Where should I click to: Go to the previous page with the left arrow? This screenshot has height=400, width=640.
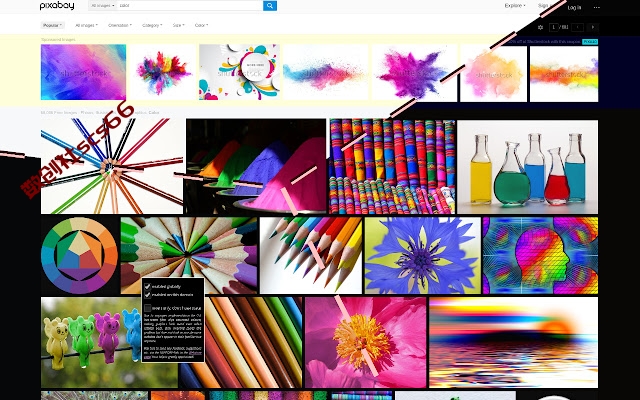pos(577,27)
